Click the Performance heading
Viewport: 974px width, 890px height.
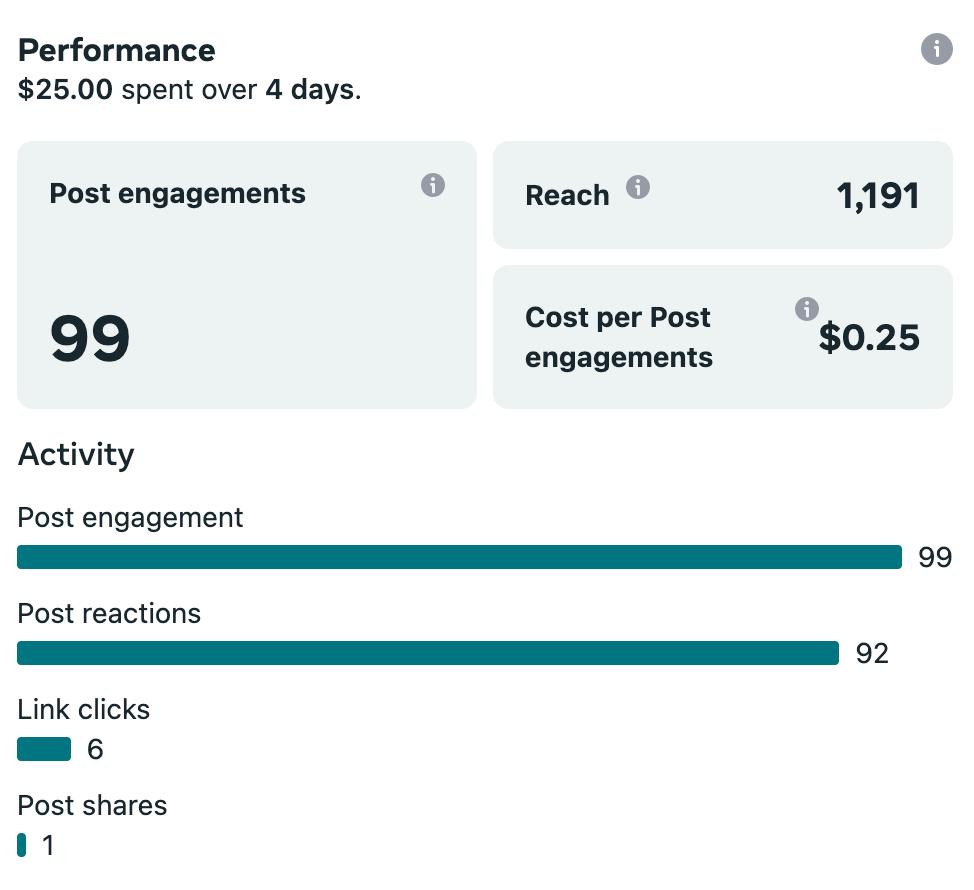click(117, 50)
